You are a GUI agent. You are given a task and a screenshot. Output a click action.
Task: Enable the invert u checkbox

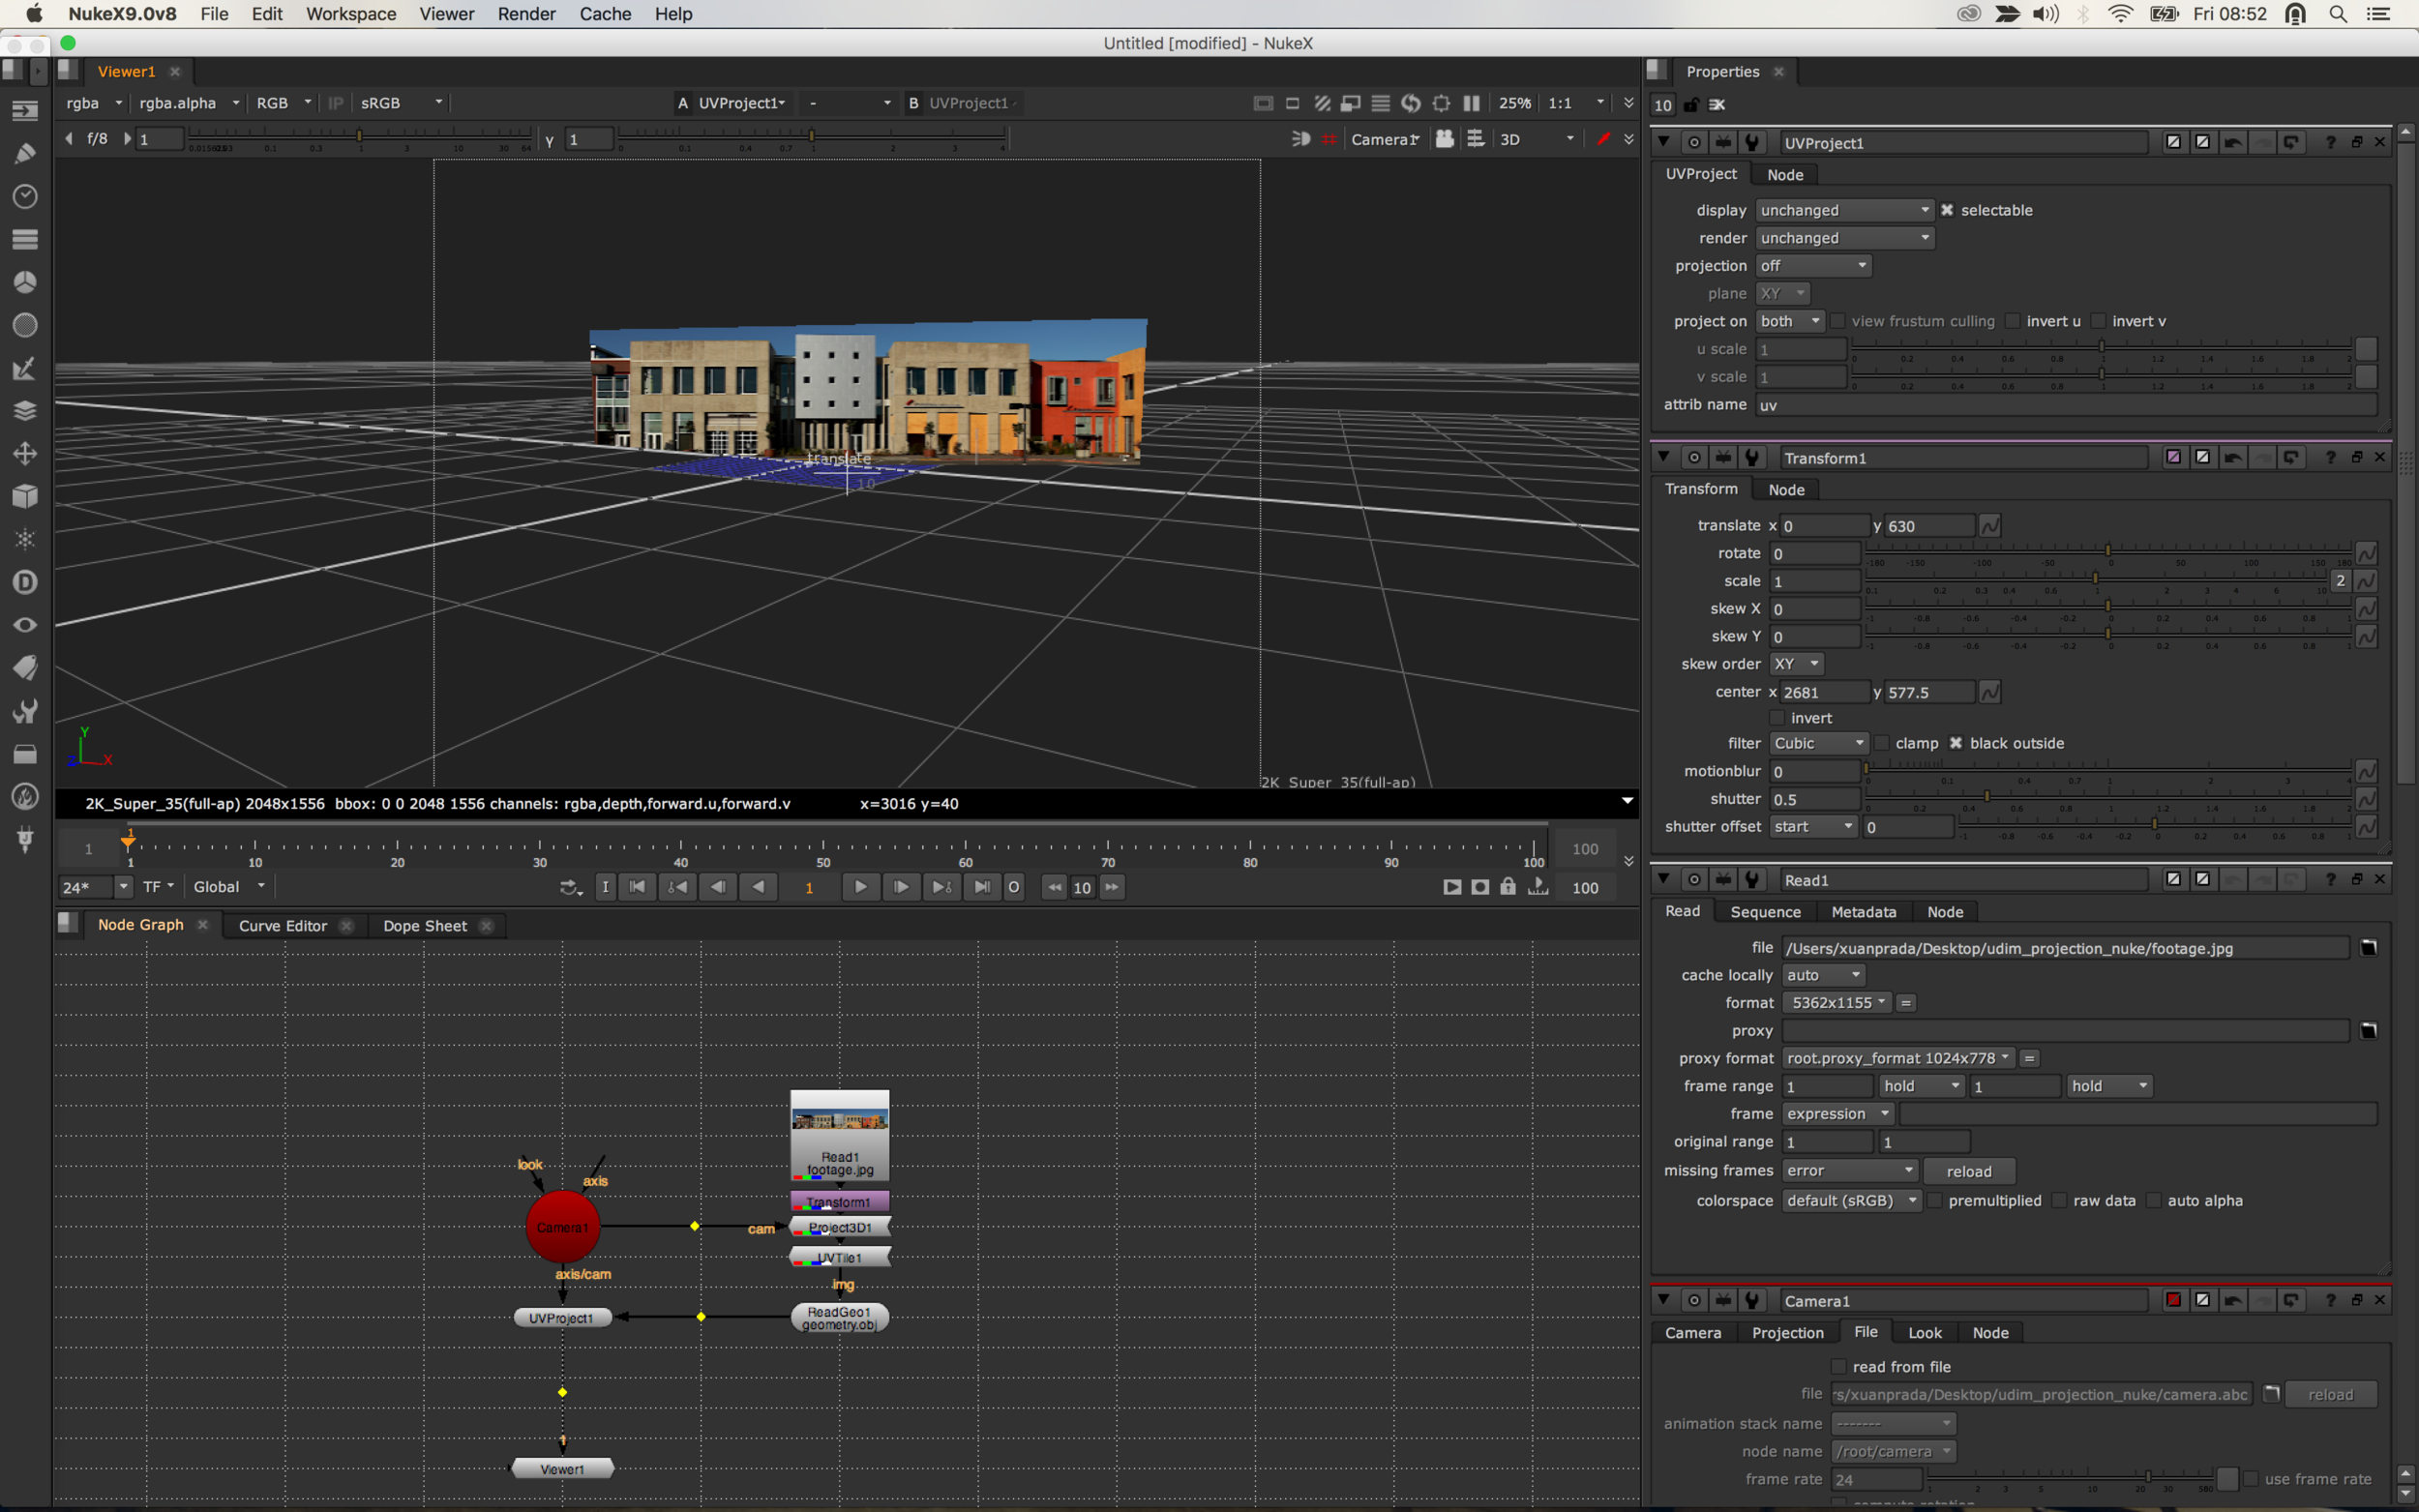[2013, 321]
